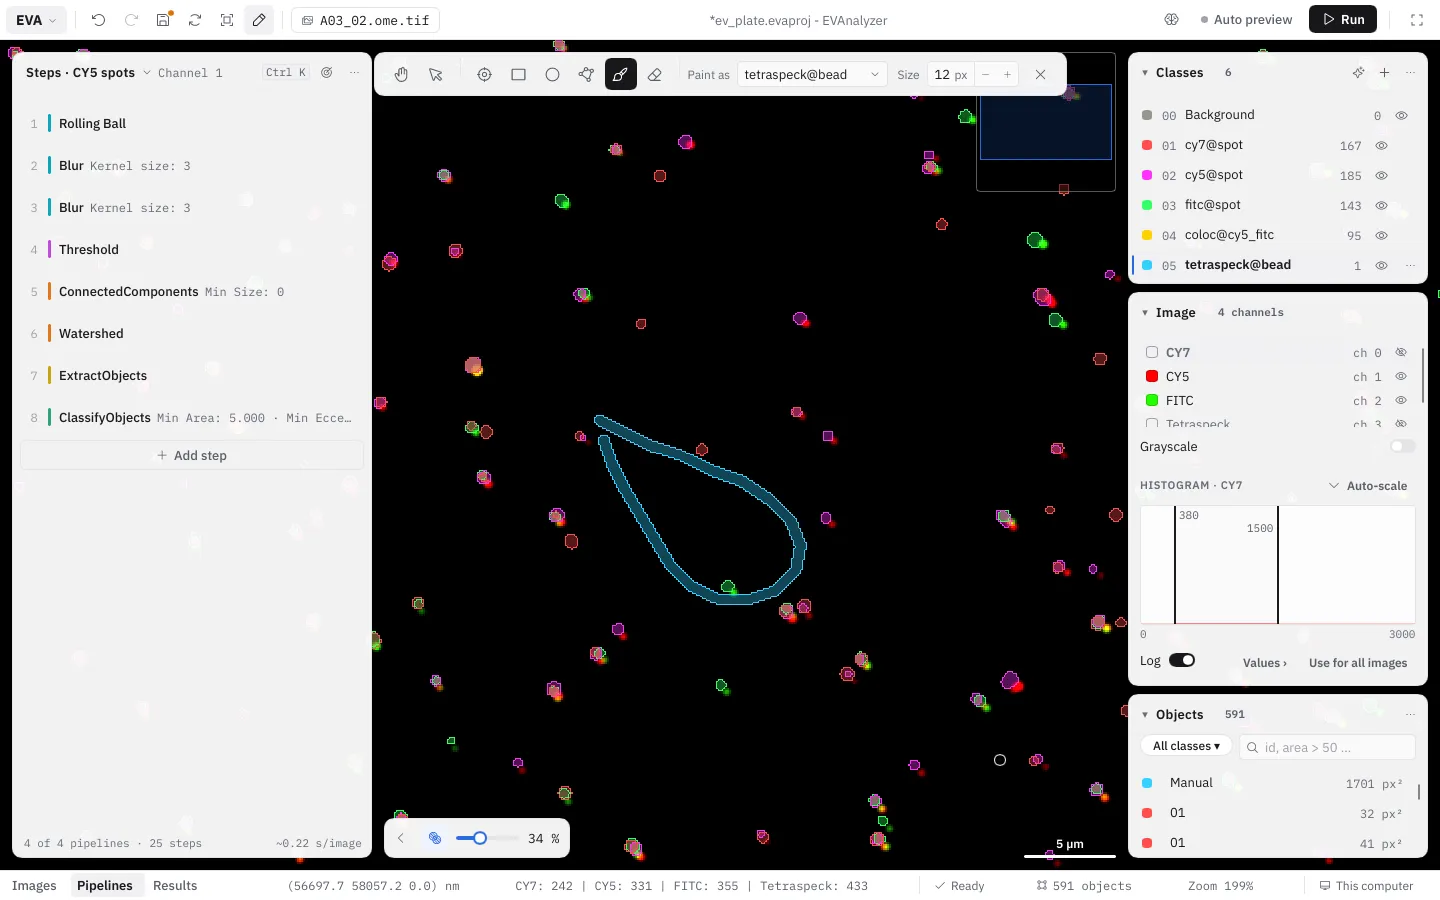Adjust the zoom slider handle
Image resolution: width=1440 pixels, height=900 pixels.
click(x=480, y=838)
